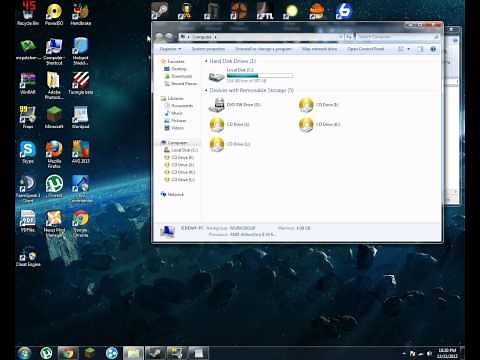Click the Computer address bar
The width and height of the screenshot is (480, 360).
(x=261, y=37)
